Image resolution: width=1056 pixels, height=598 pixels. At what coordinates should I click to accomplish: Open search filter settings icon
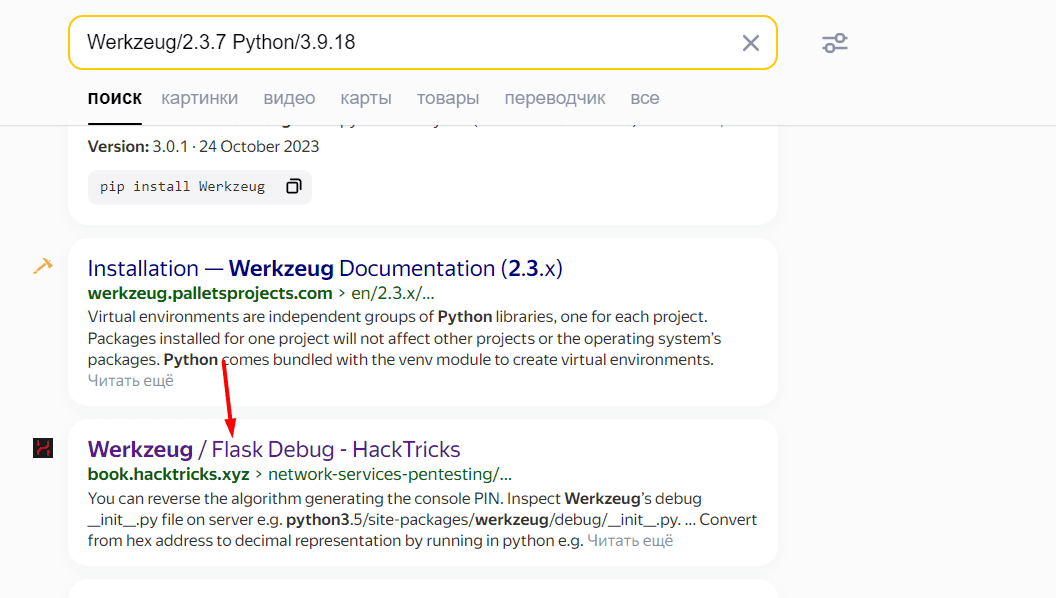pyautogui.click(x=834, y=43)
